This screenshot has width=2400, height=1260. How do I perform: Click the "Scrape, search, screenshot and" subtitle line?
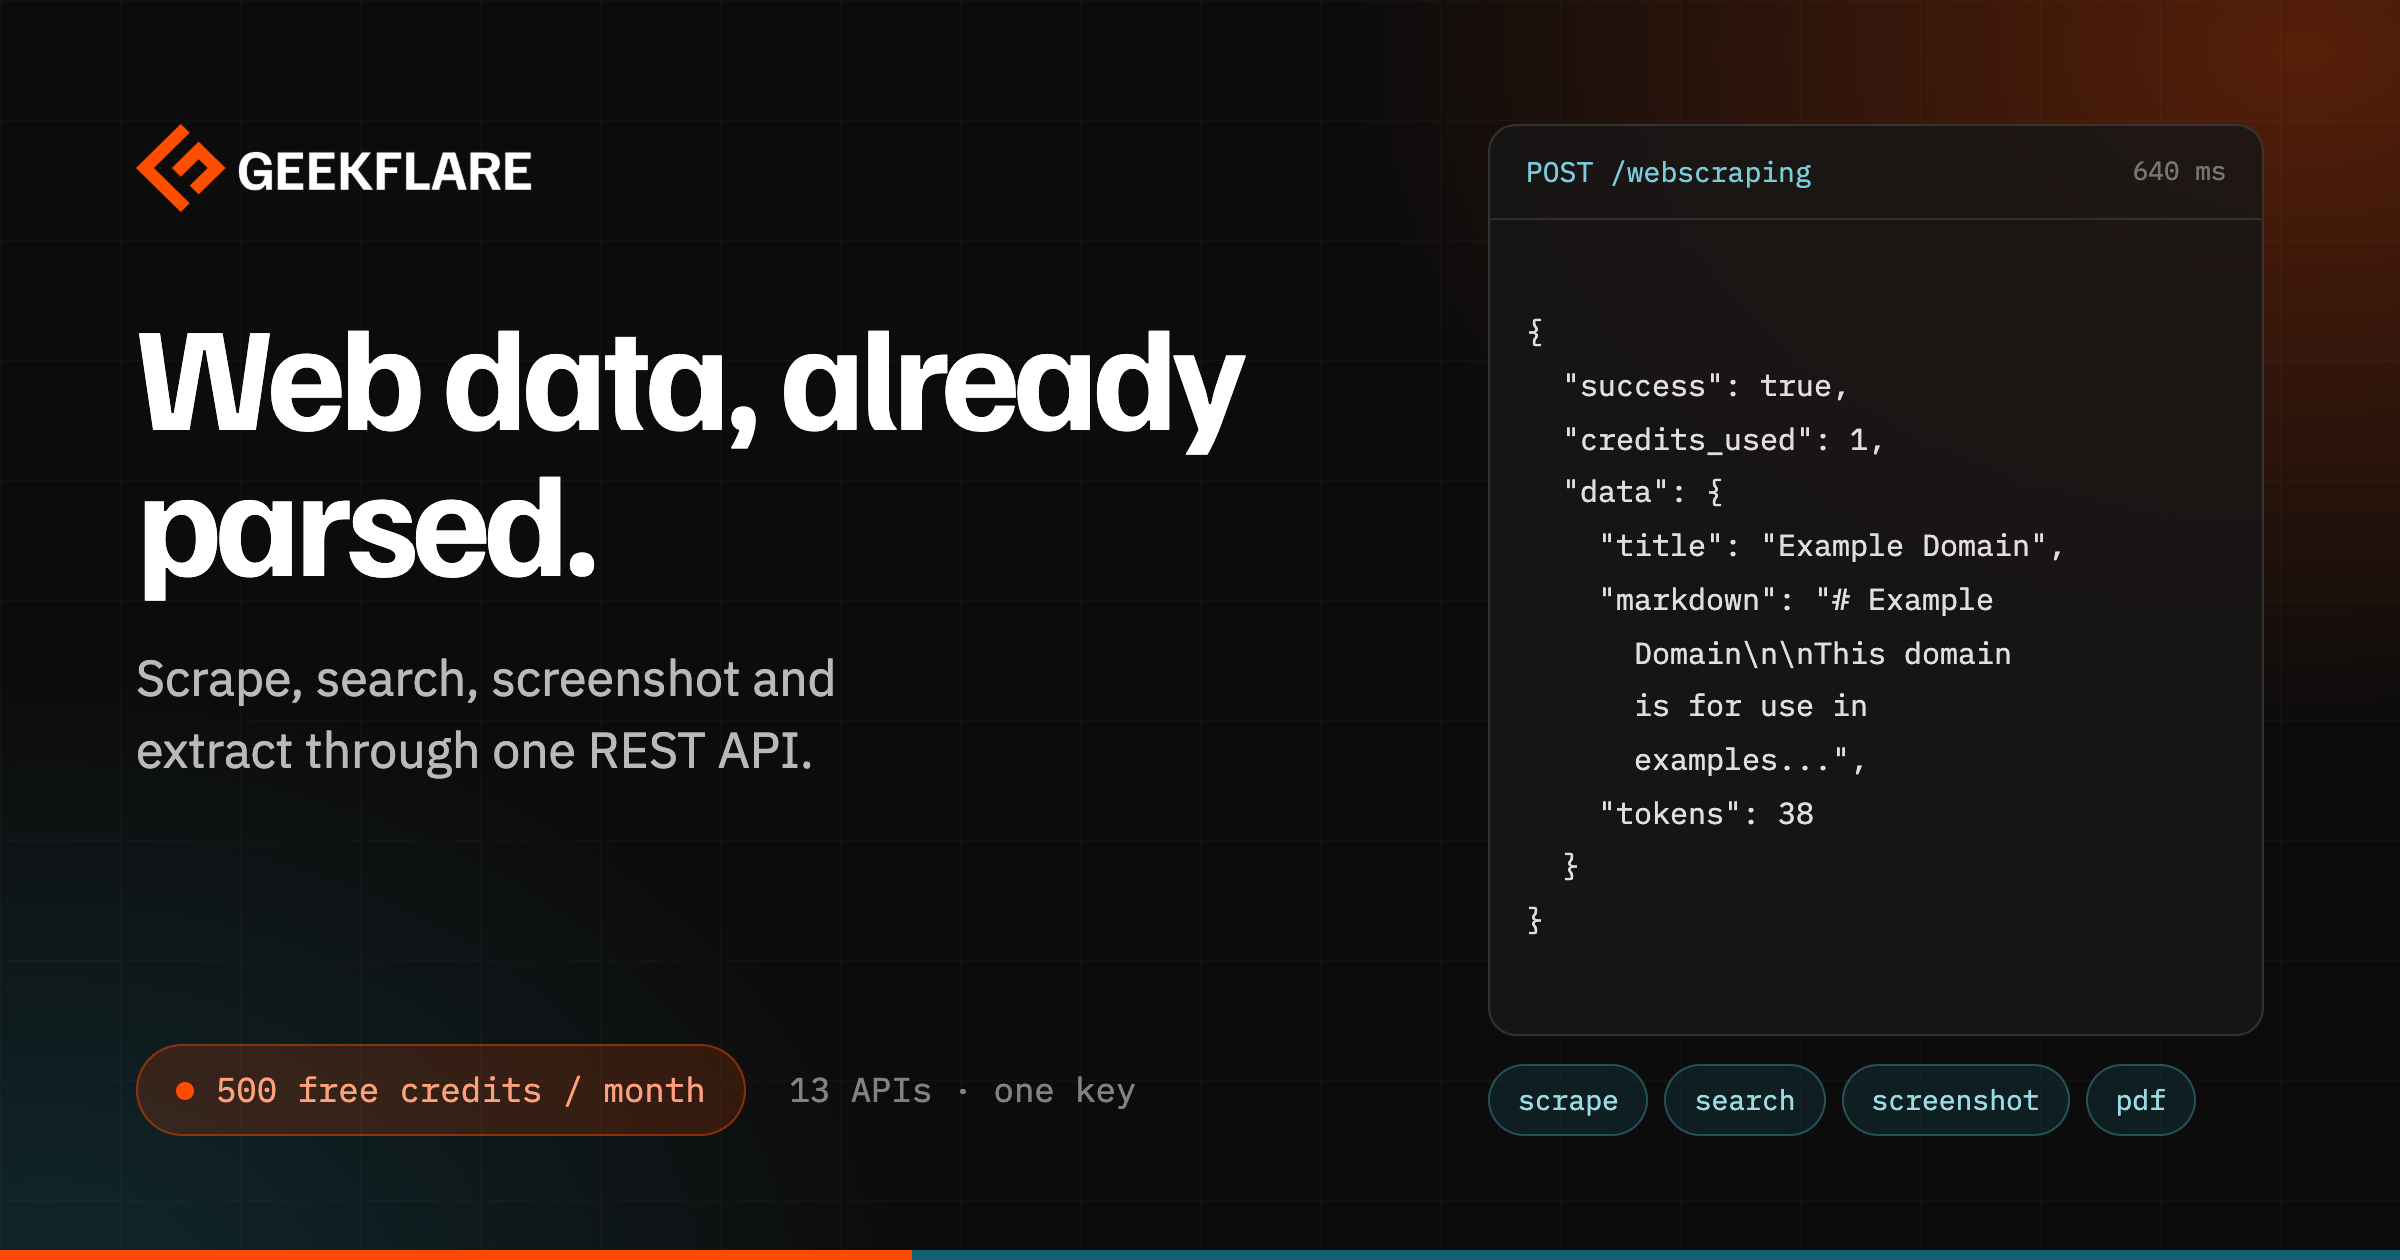tap(485, 679)
